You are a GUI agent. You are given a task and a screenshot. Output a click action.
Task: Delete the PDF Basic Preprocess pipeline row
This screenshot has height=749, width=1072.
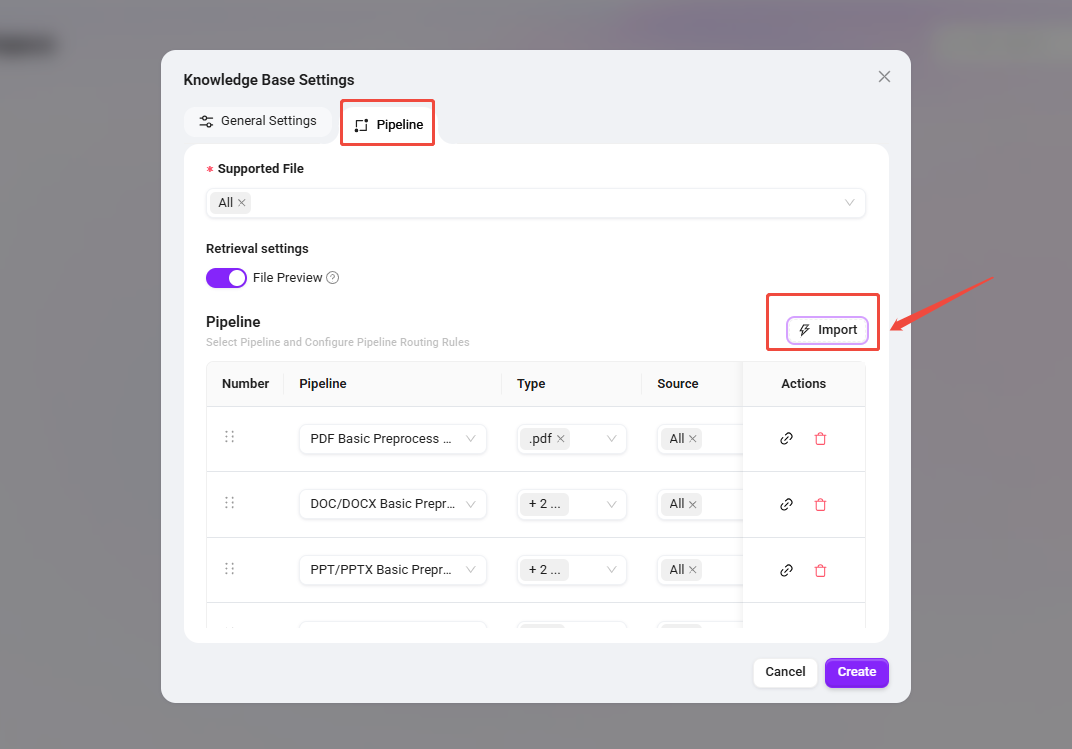[x=820, y=439]
